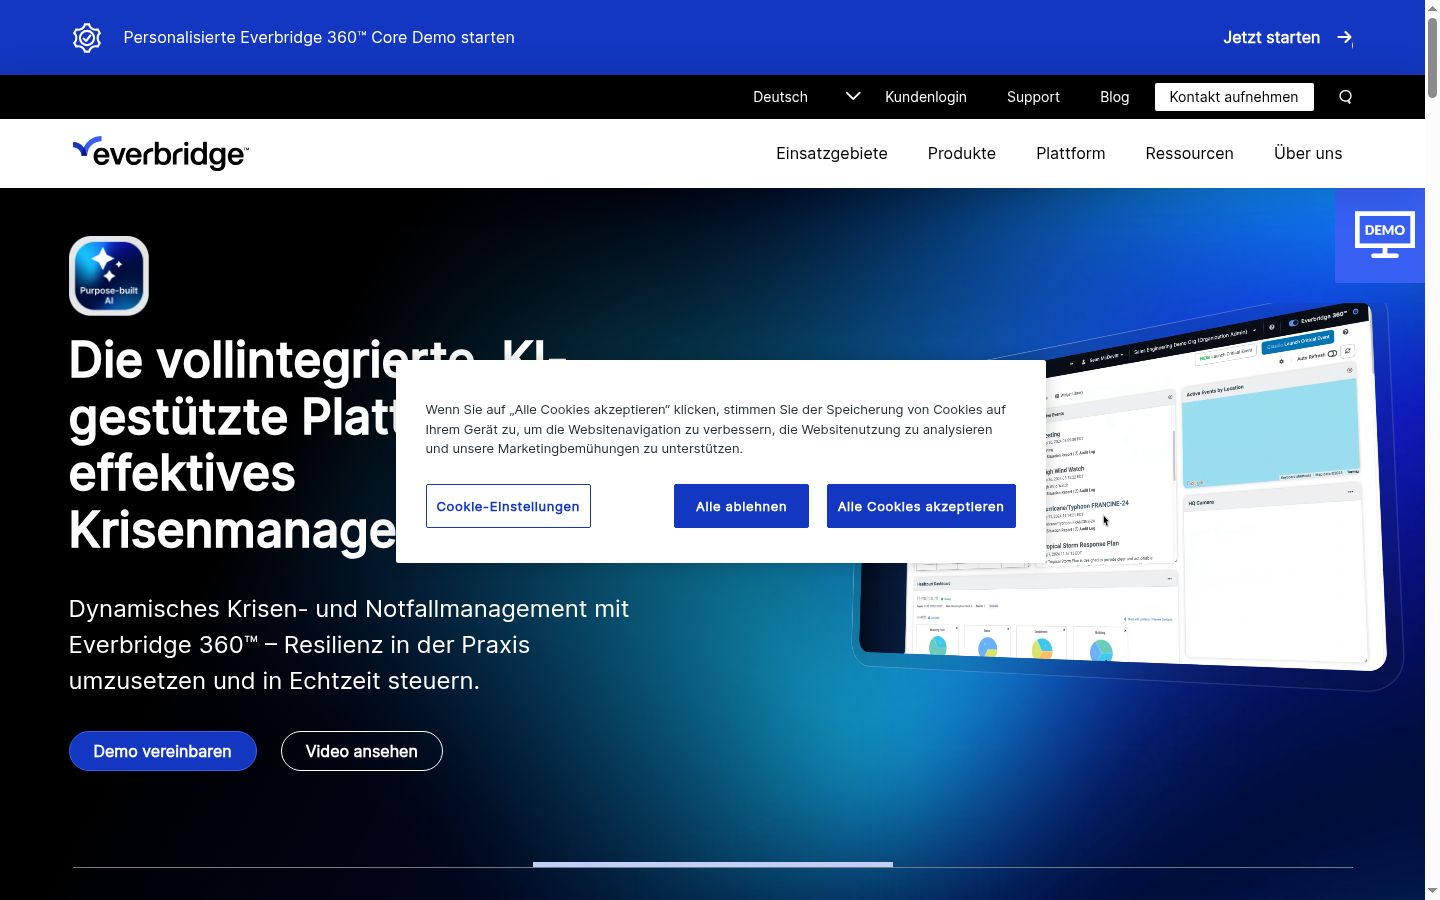Click Alle ablehnen

[741, 506]
